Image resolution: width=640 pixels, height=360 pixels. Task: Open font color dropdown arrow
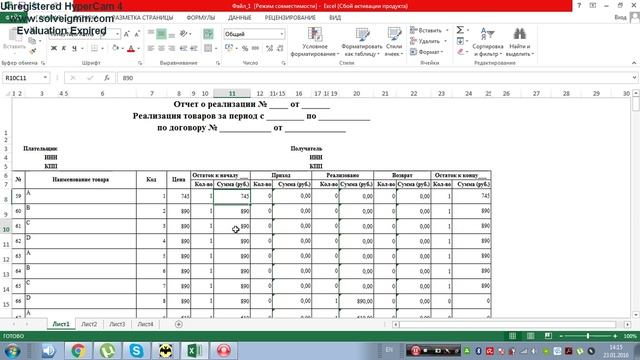pos(139,49)
